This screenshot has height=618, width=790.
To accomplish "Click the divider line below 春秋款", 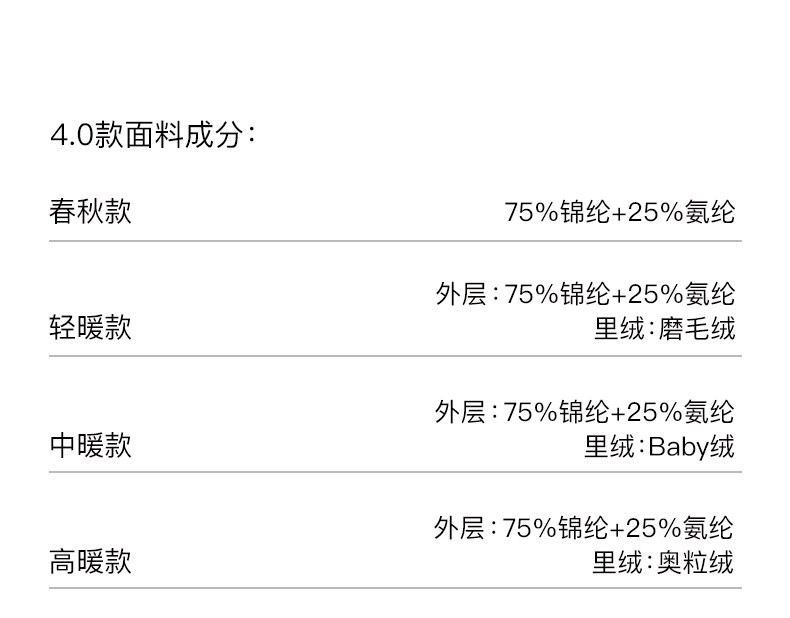I will [x=395, y=241].
